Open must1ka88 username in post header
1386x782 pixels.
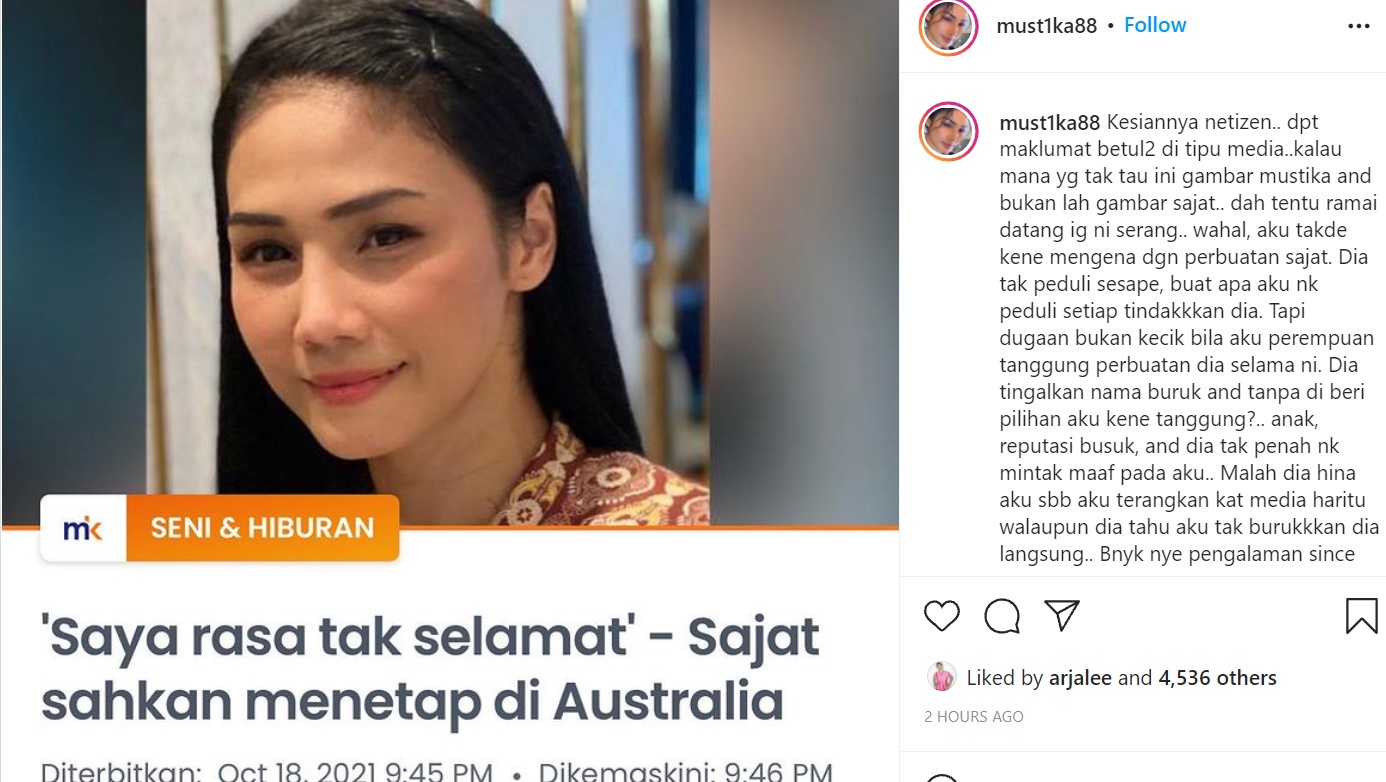[x=1047, y=26]
